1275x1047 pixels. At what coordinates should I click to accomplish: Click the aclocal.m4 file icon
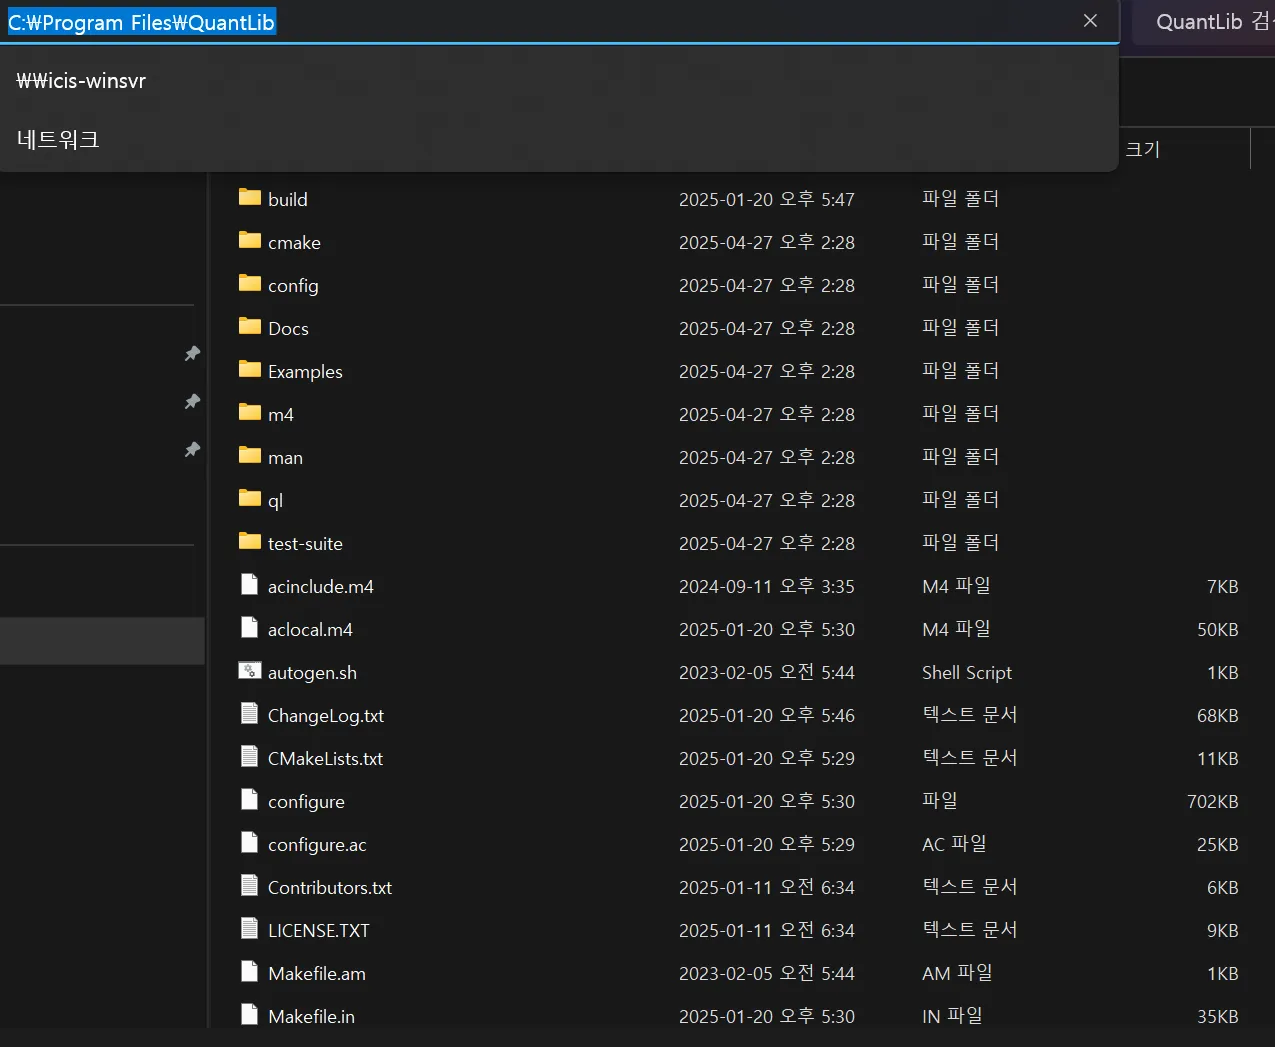(x=250, y=628)
